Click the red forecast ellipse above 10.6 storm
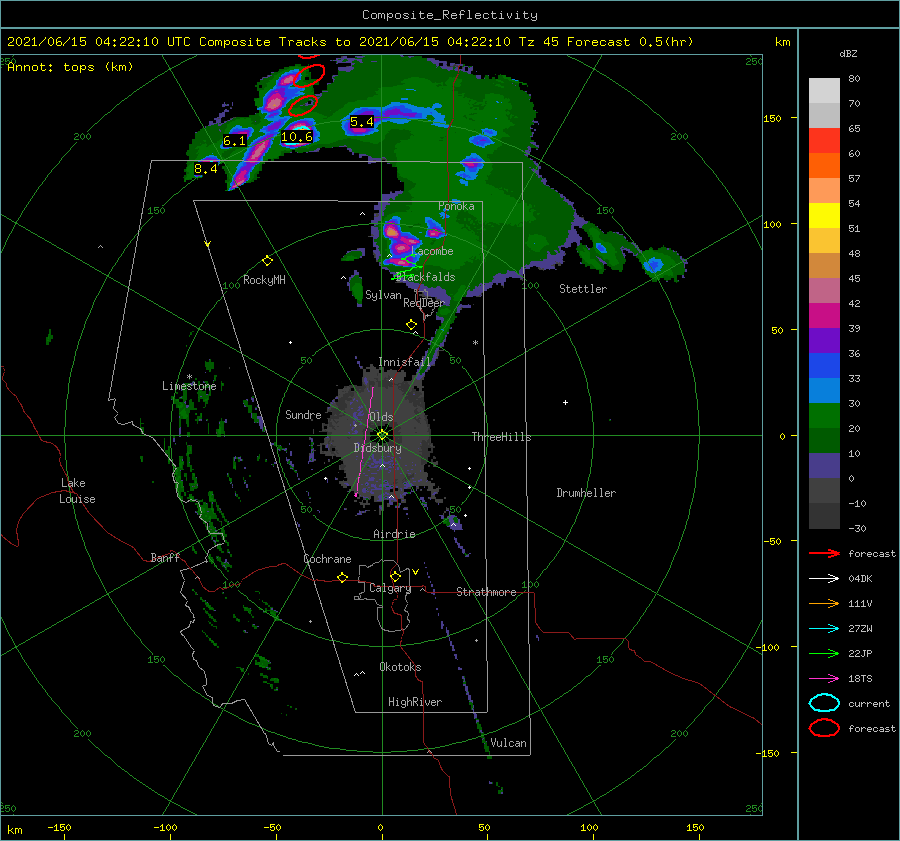The width and height of the screenshot is (900, 841). point(302,106)
